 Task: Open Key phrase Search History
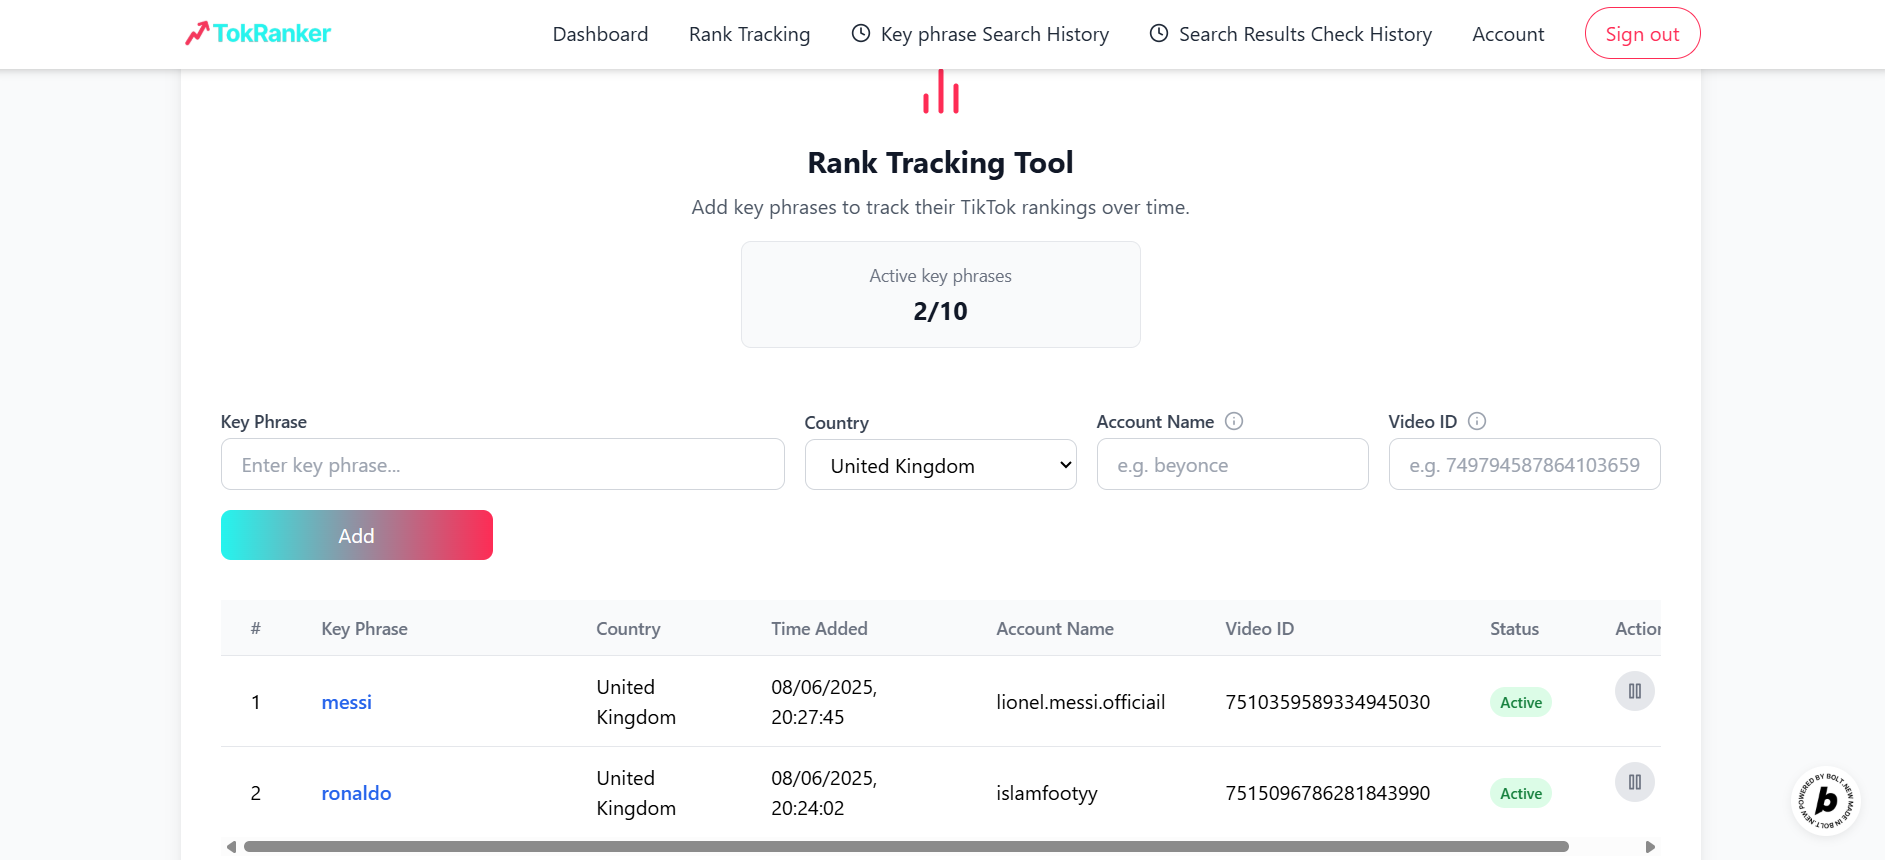point(980,34)
